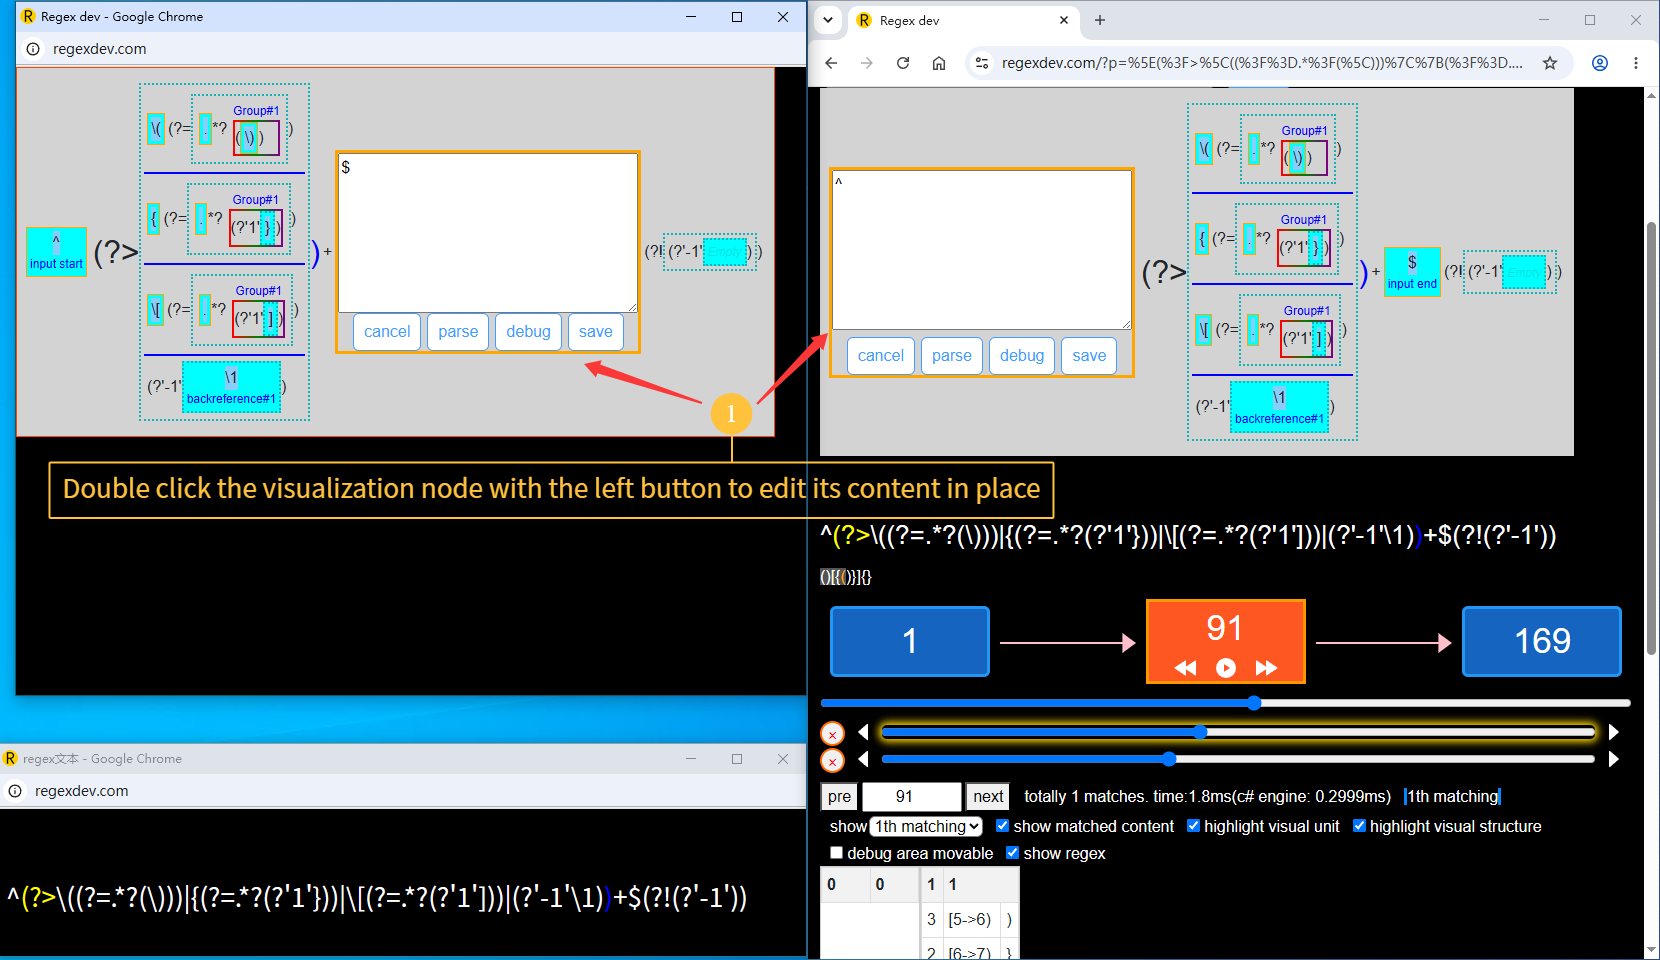
Task: Open the Chrome profile icon
Action: 1600,63
